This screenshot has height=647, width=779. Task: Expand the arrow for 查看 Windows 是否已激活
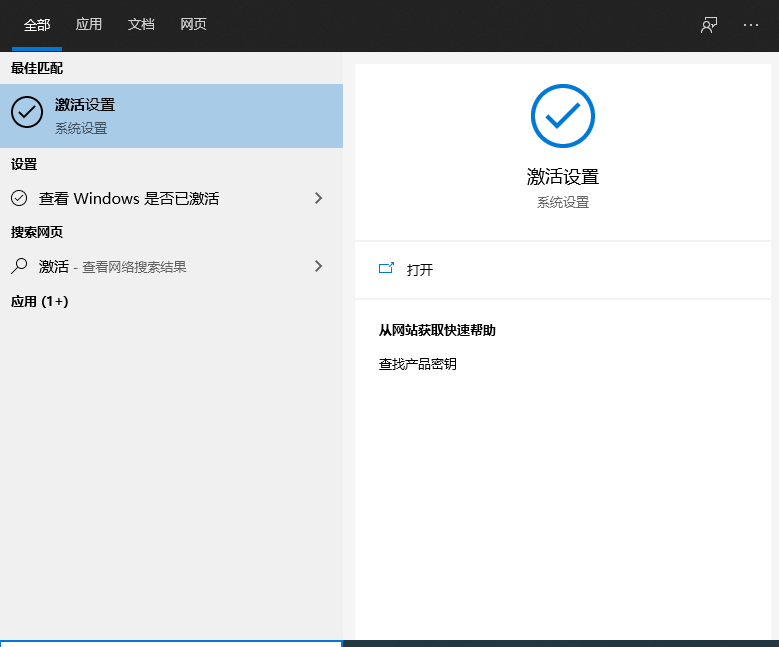point(319,198)
